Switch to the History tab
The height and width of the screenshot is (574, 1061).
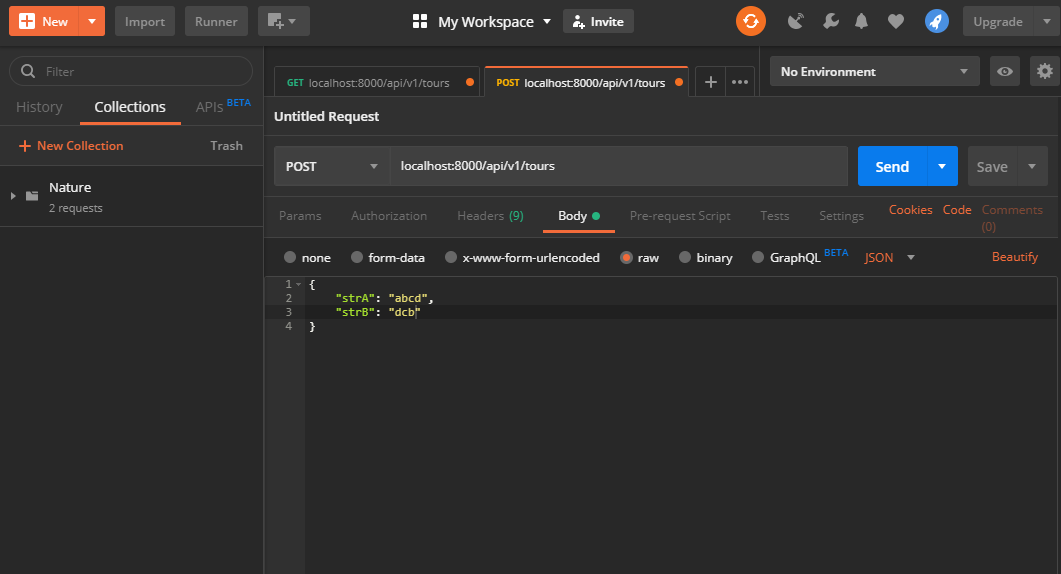coord(39,107)
